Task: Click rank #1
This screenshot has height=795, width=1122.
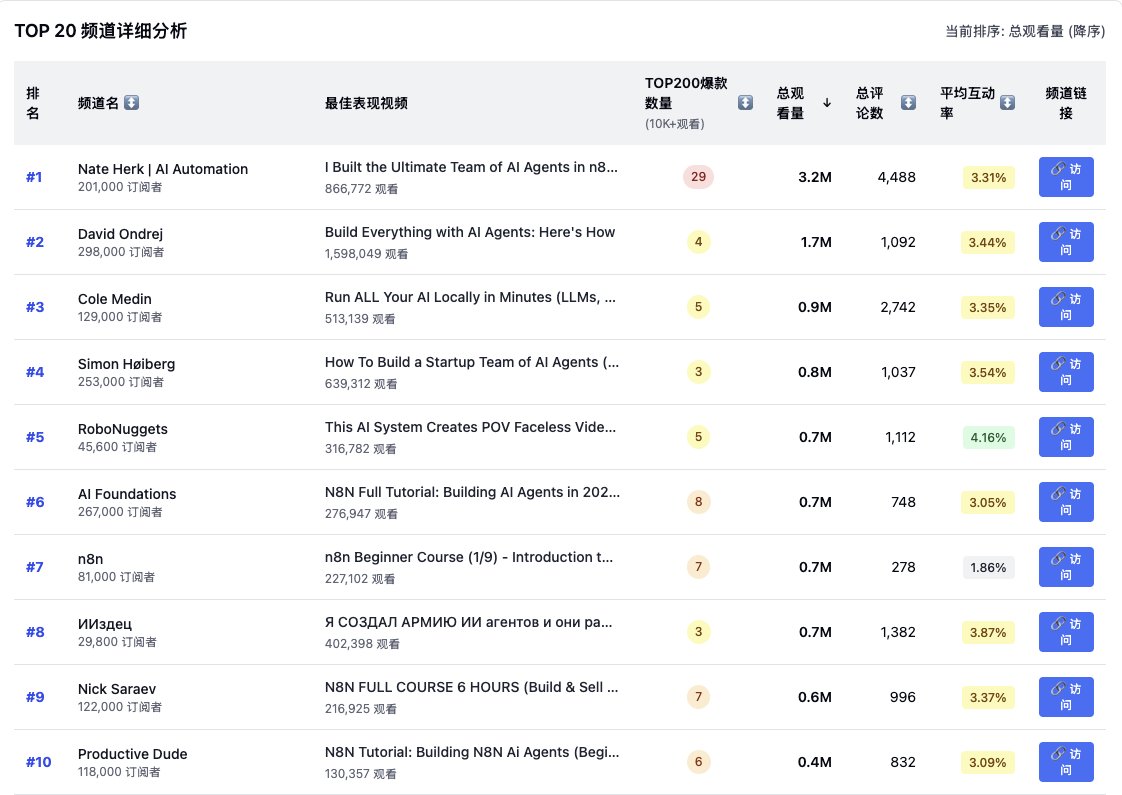Action: (x=34, y=177)
